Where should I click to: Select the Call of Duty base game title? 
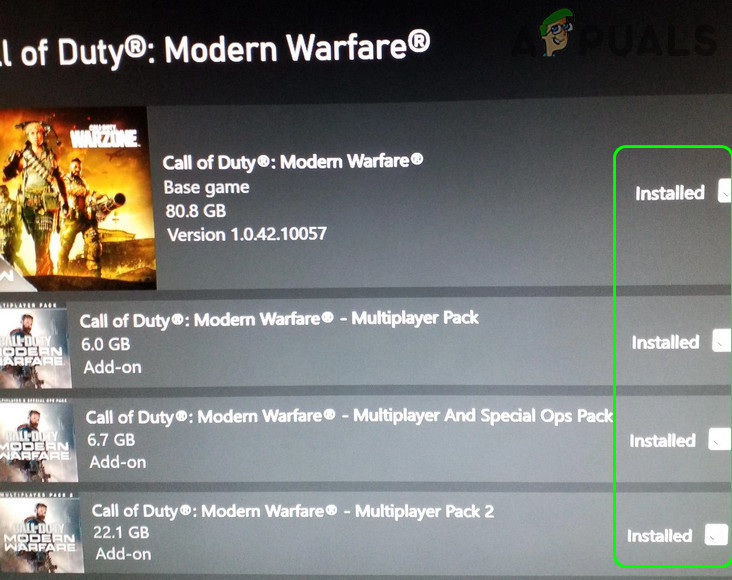pos(293,162)
